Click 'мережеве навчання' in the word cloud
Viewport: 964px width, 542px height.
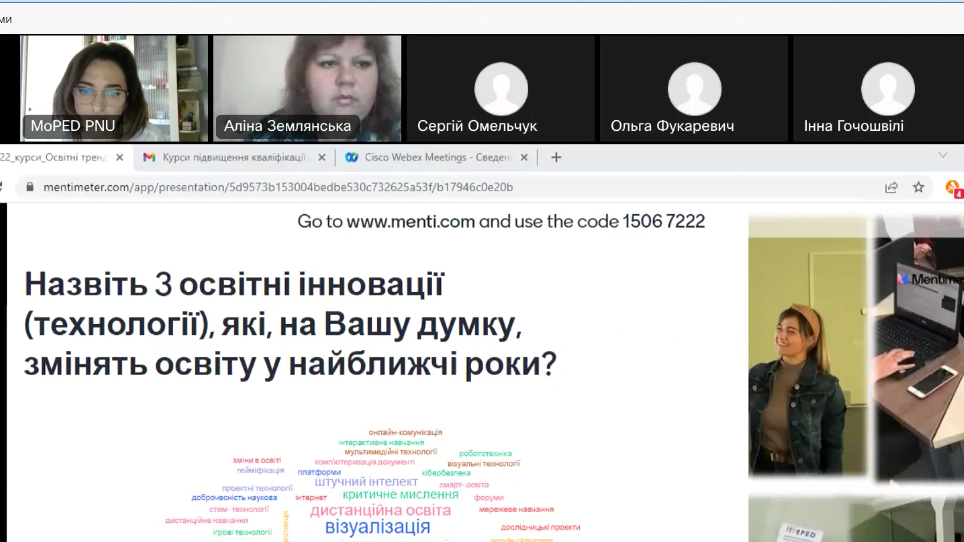tap(516, 509)
